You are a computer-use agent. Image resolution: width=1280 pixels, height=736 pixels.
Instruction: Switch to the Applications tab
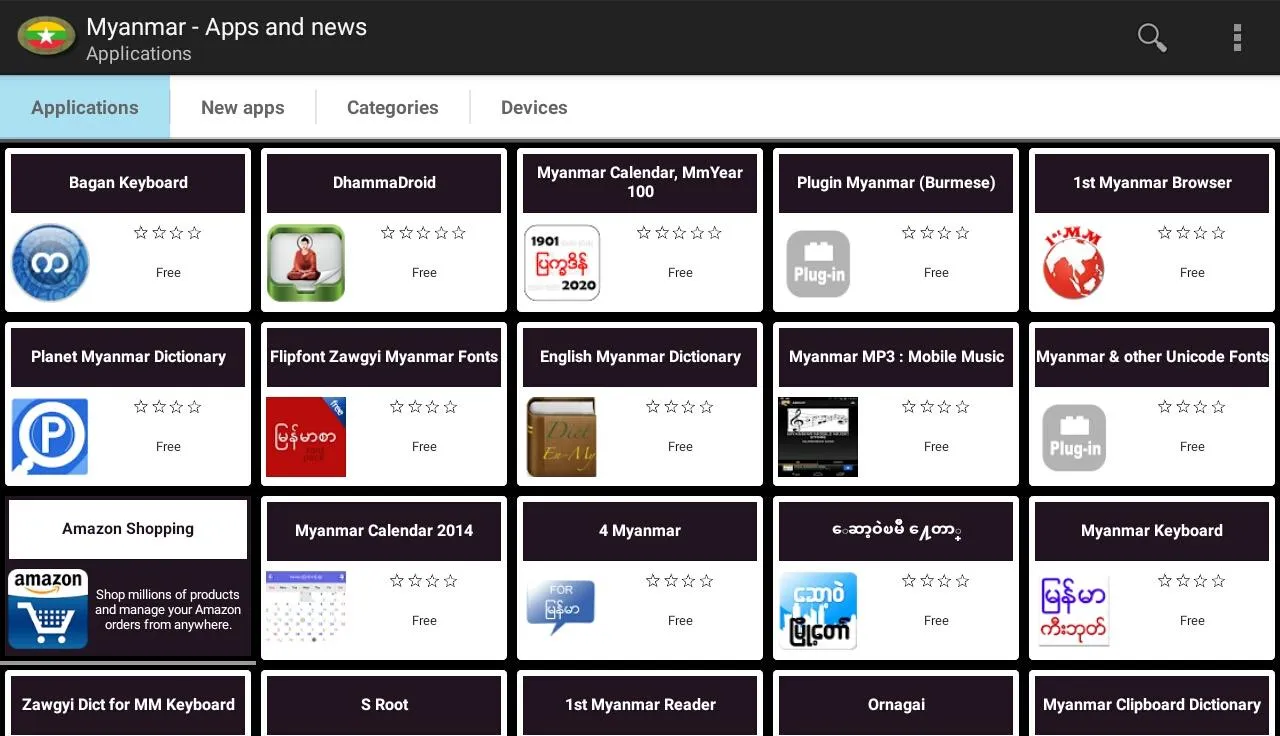[x=85, y=107]
